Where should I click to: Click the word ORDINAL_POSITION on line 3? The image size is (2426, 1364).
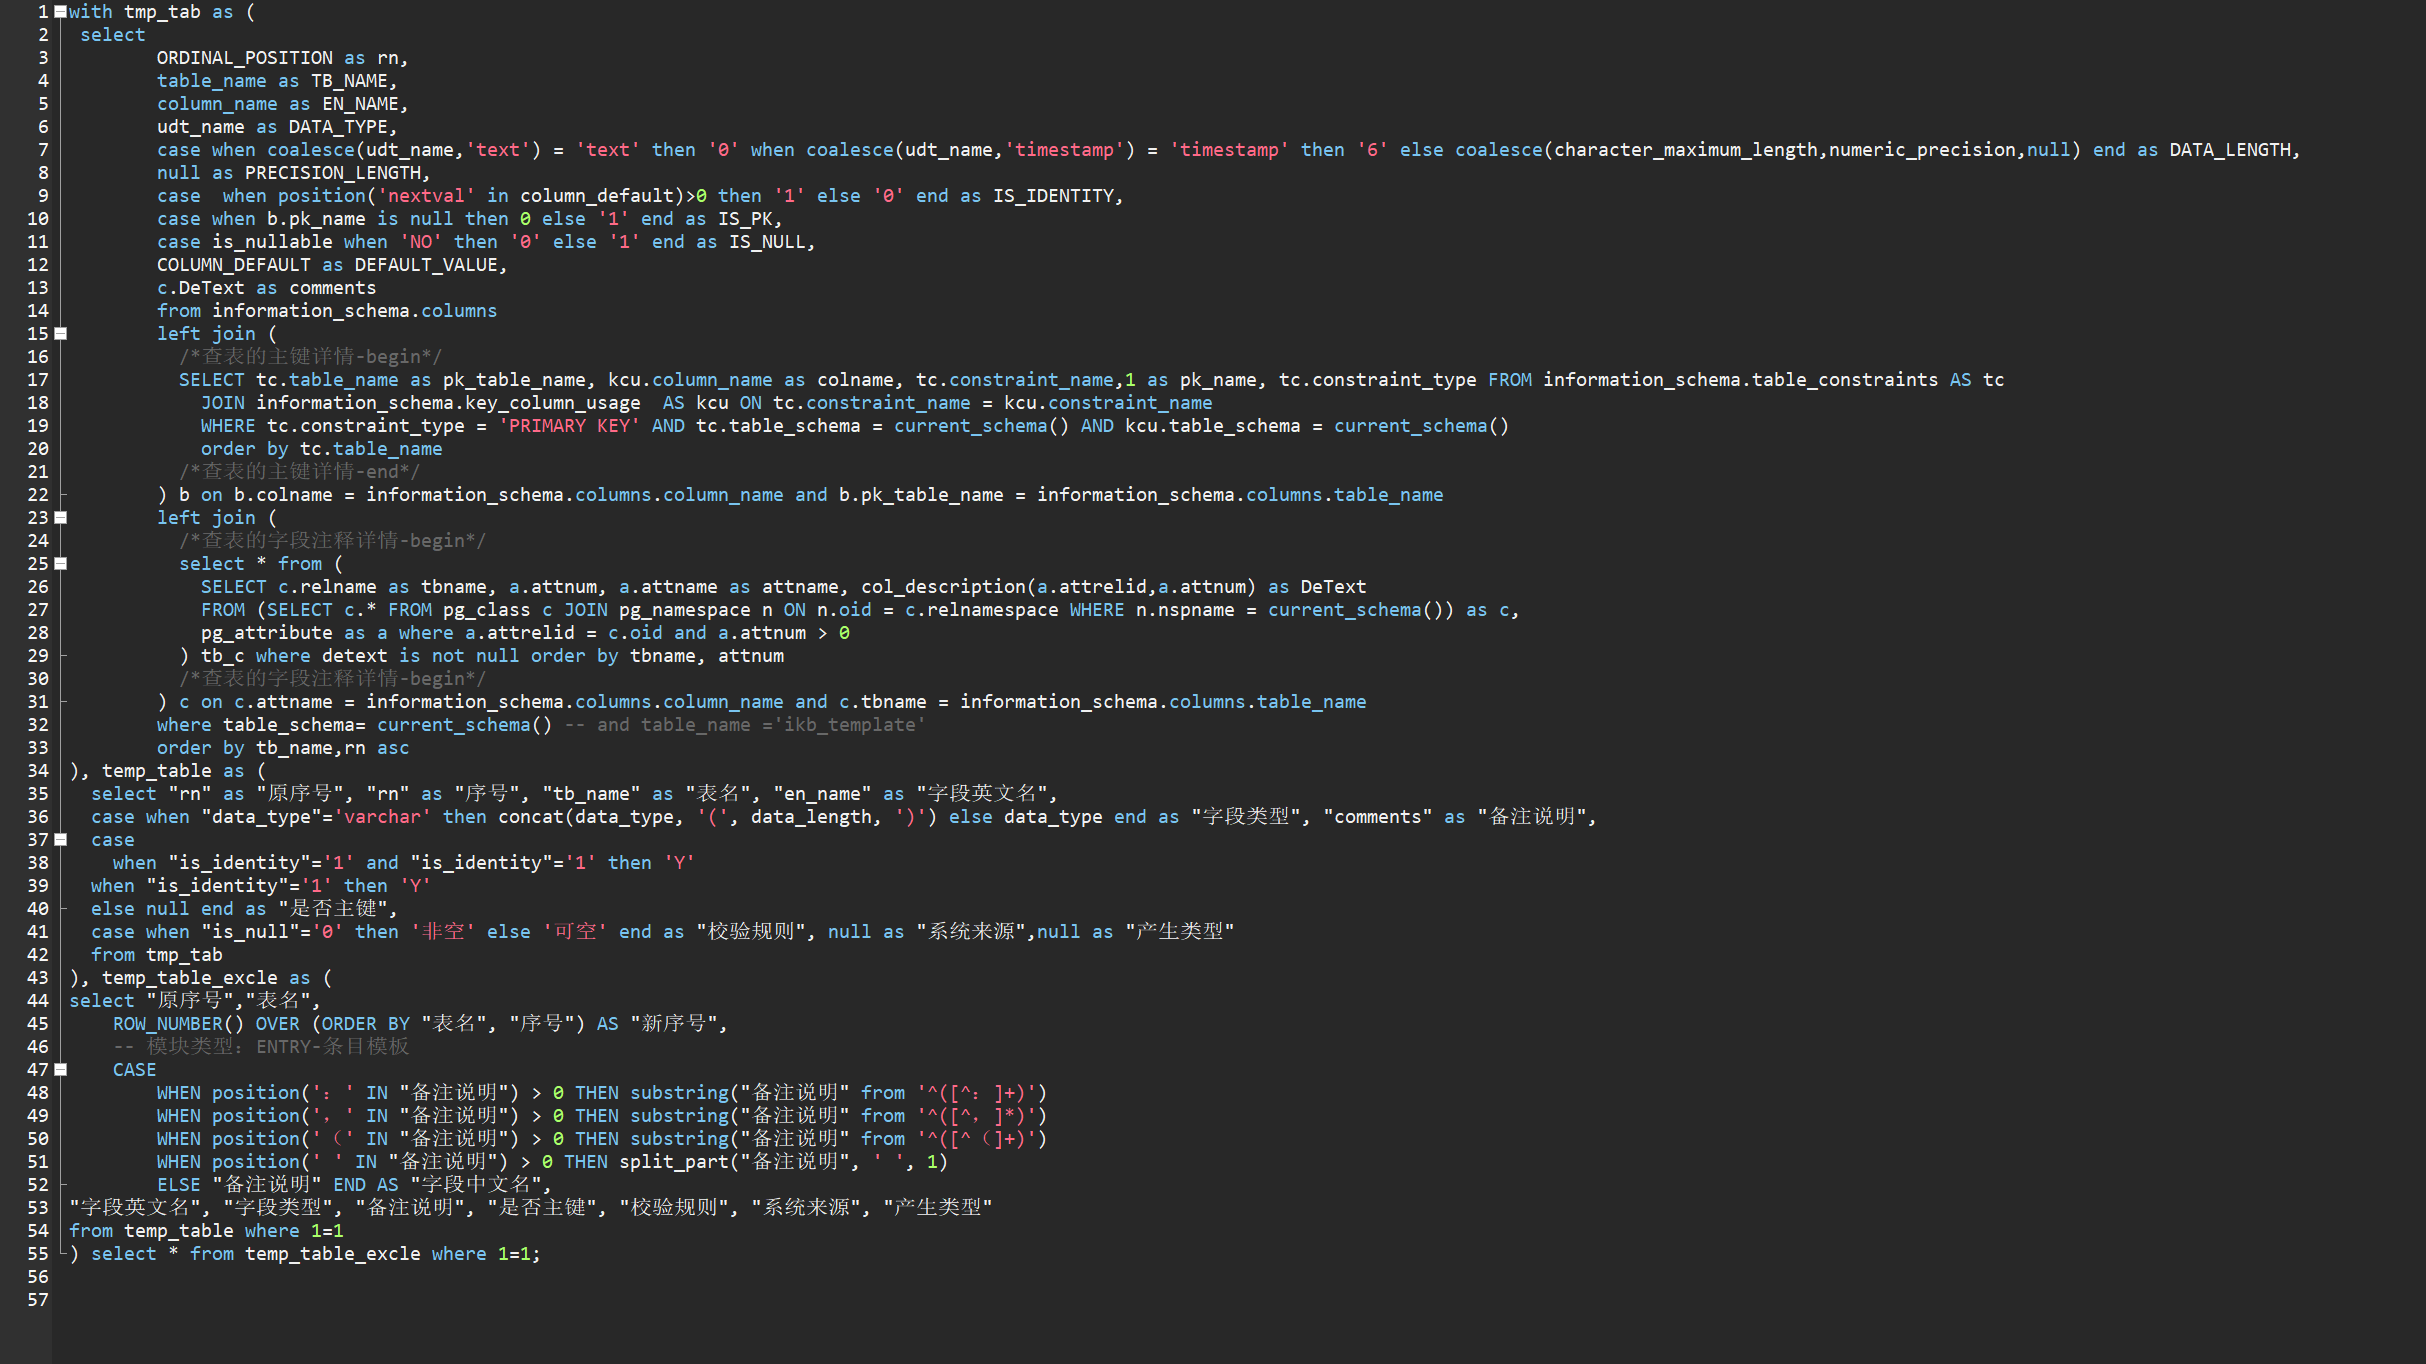(x=245, y=58)
